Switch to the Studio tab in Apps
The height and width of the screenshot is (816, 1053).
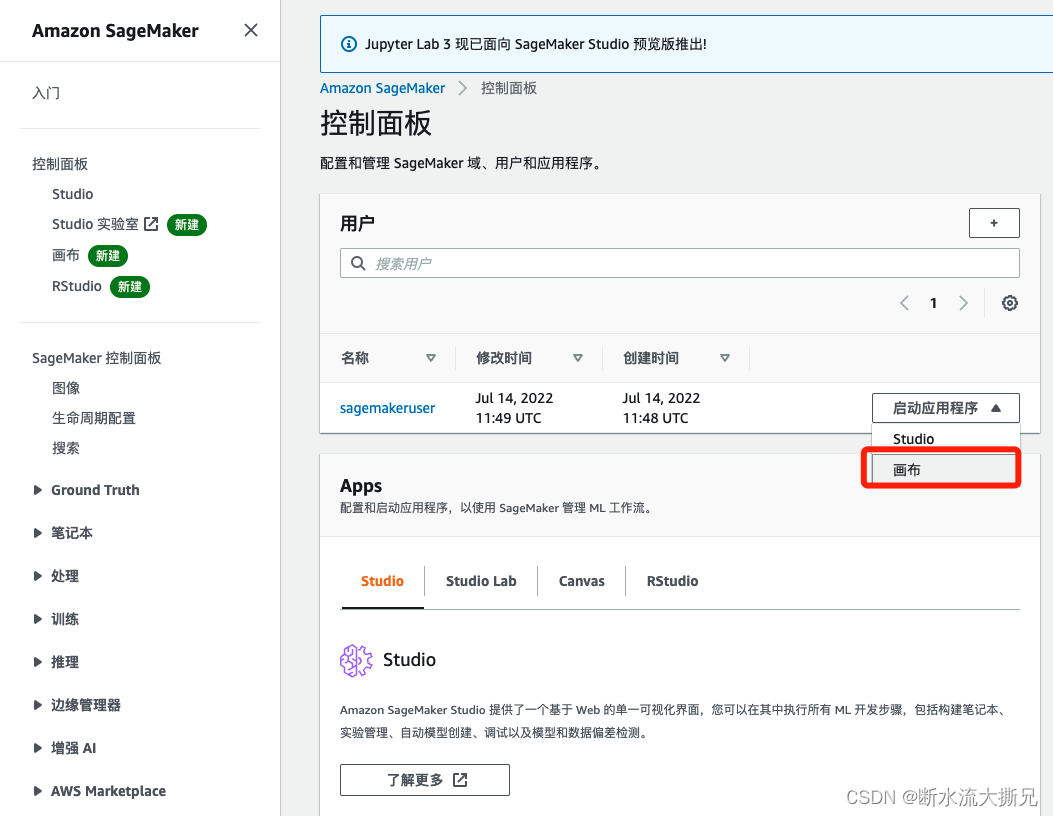click(x=382, y=581)
